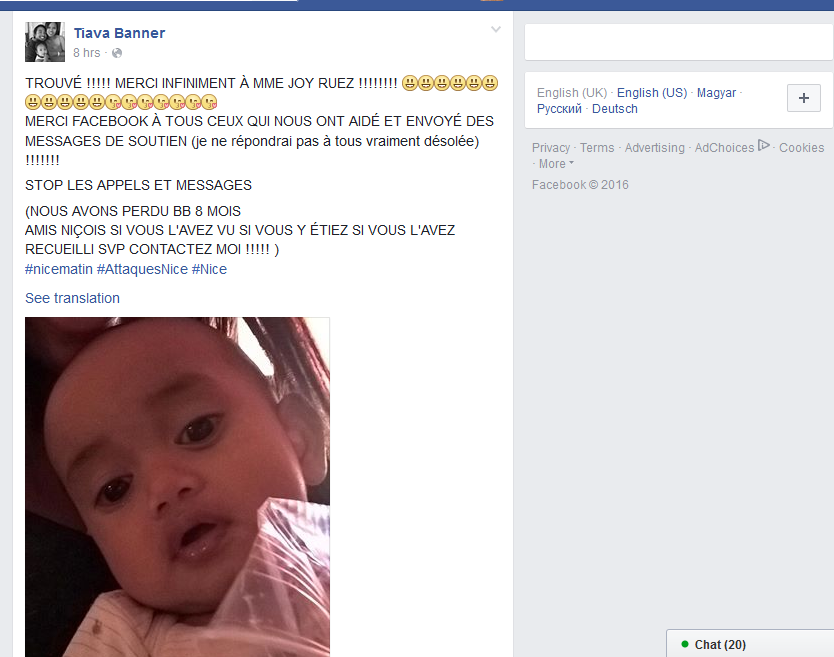834x657 pixels.
Task: Expand the More footer dropdown
Action: pos(556,164)
